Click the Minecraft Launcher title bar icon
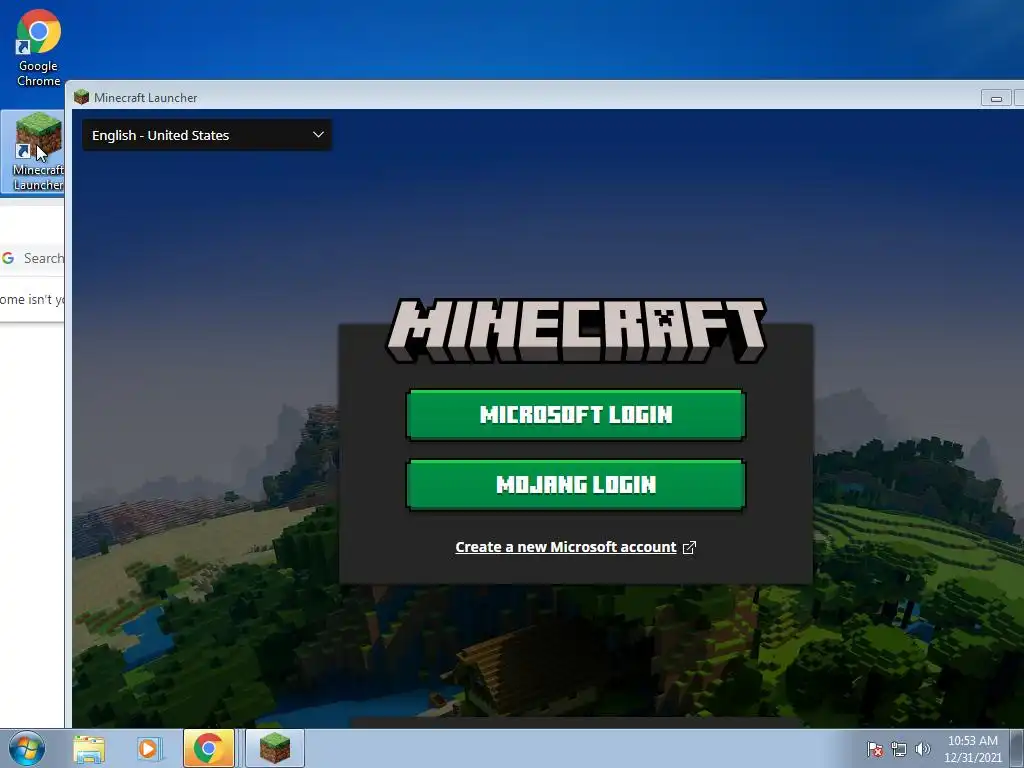Image resolution: width=1024 pixels, height=768 pixels. (81, 97)
